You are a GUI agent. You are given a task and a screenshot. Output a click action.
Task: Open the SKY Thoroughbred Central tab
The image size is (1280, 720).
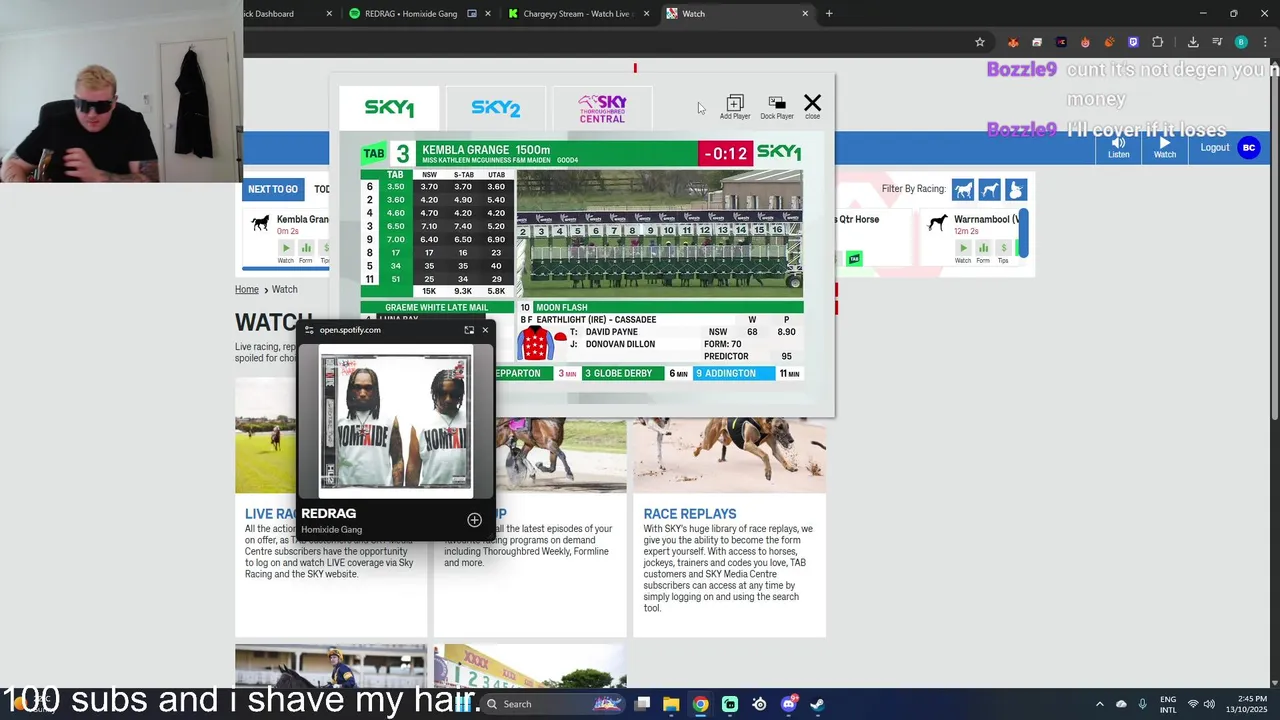(x=602, y=108)
